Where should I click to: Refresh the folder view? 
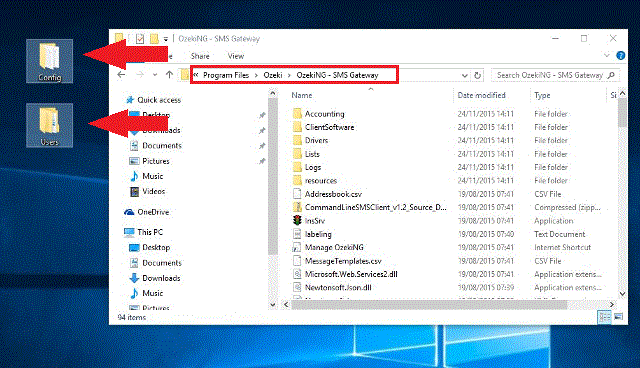[x=477, y=75]
